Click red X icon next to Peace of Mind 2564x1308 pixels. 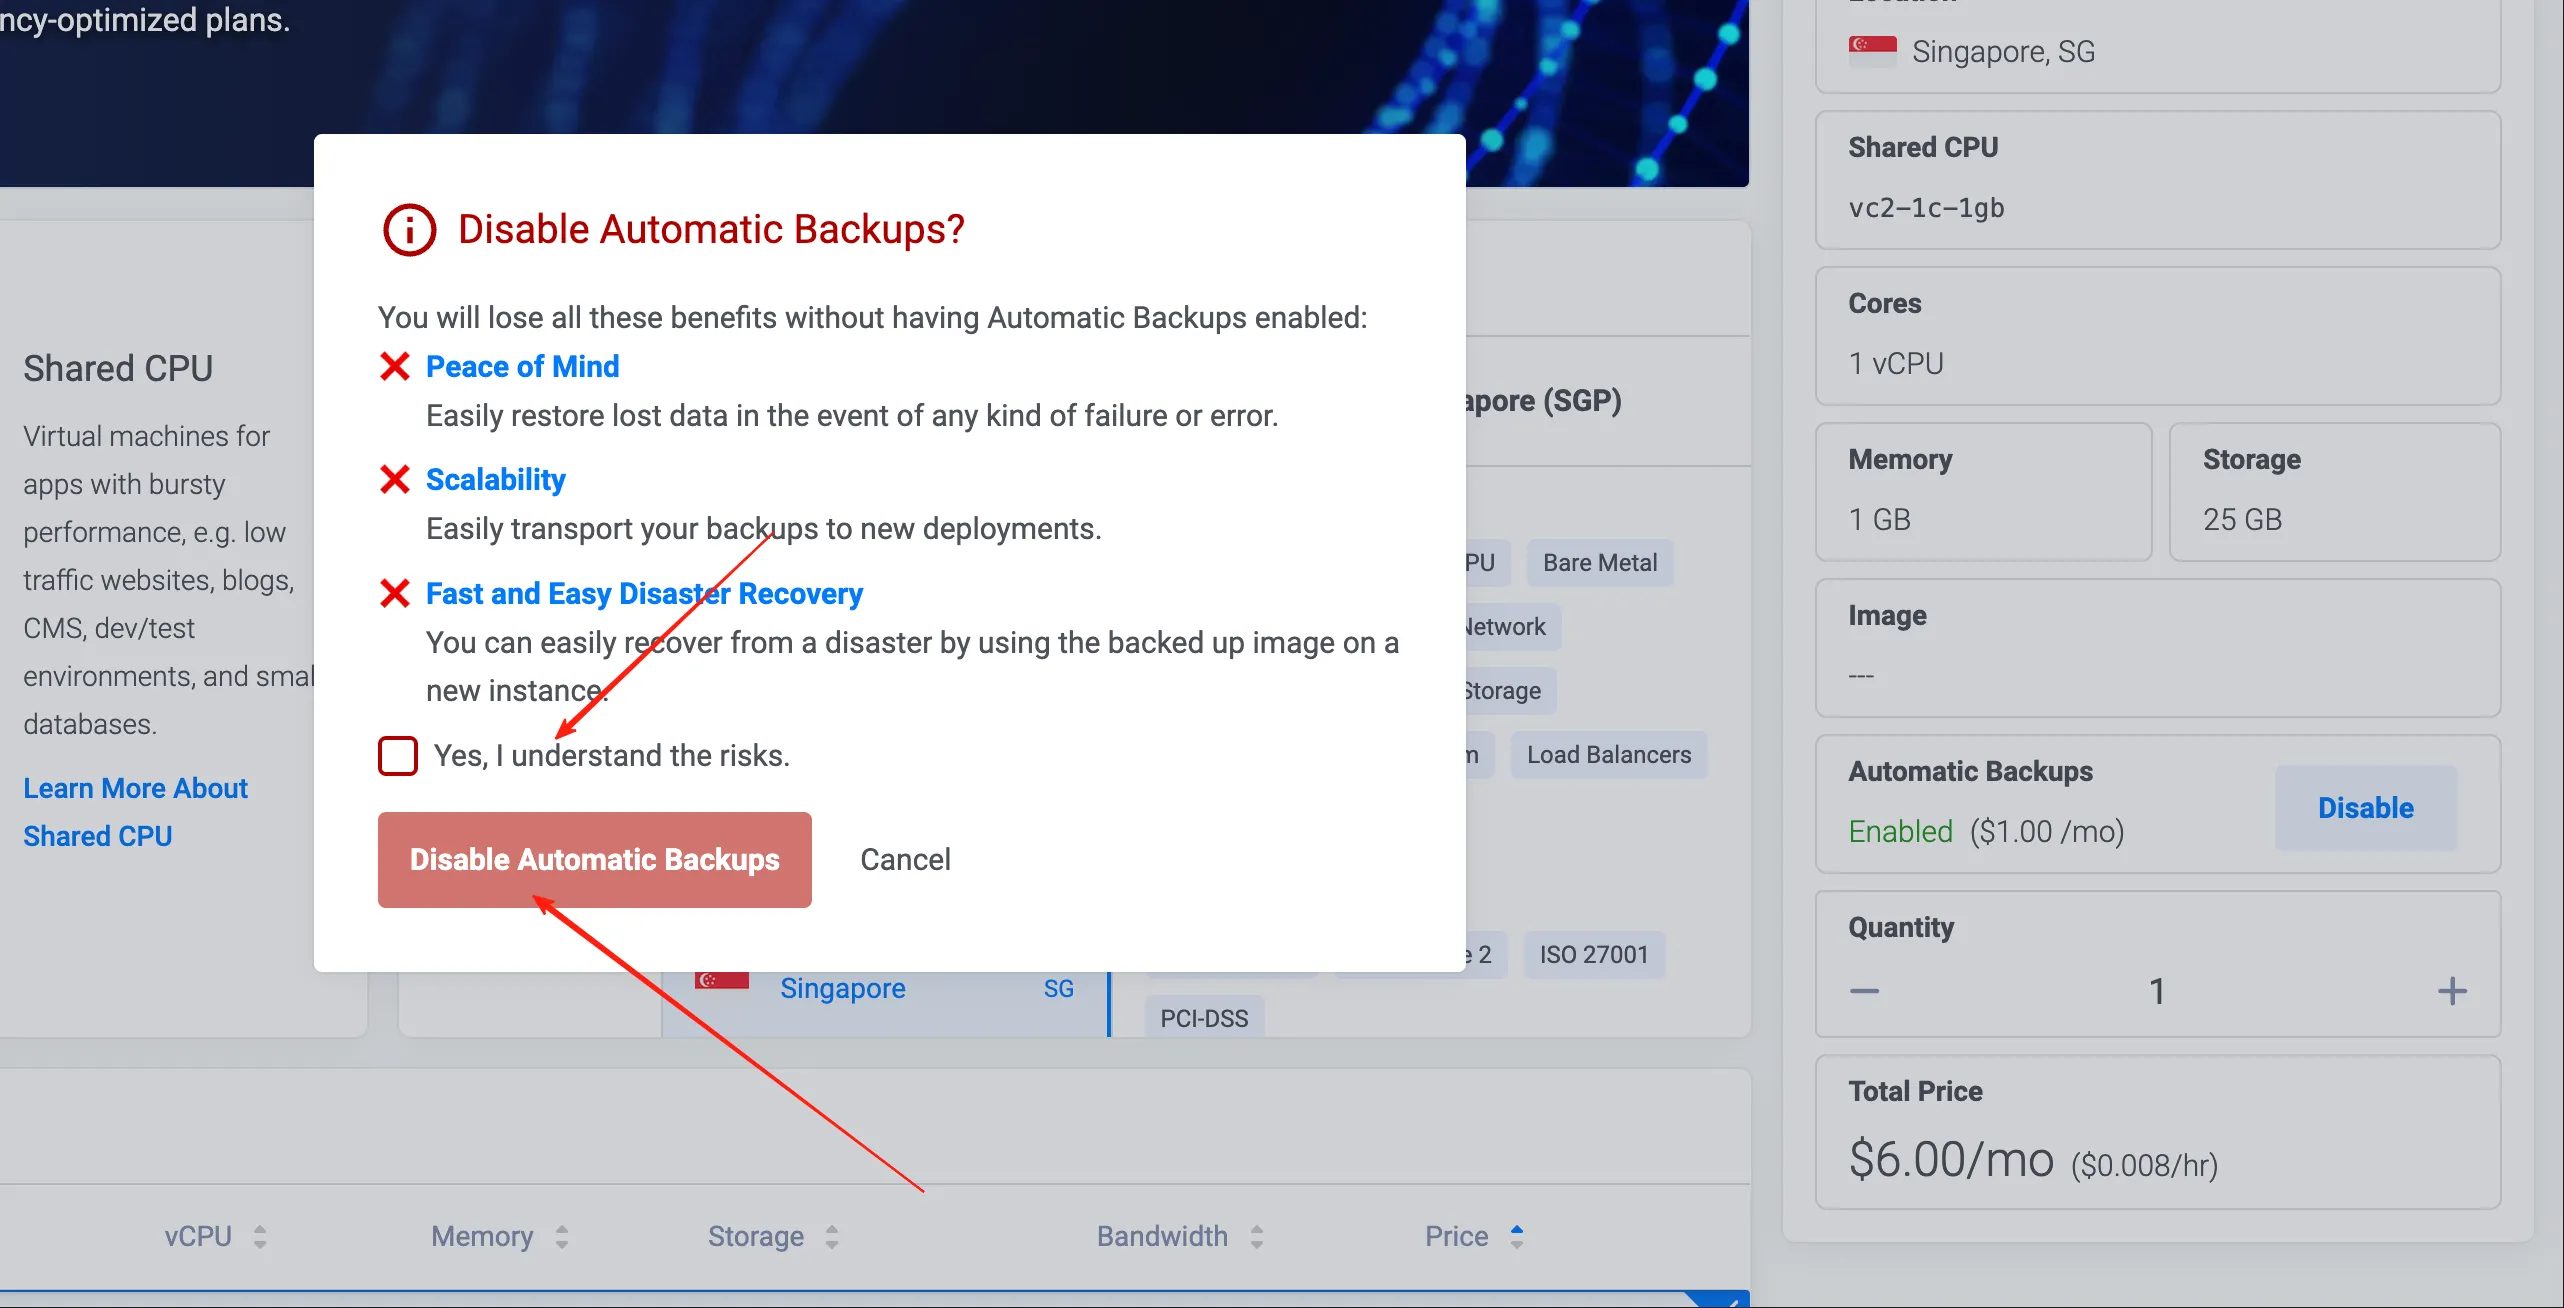coord(395,367)
